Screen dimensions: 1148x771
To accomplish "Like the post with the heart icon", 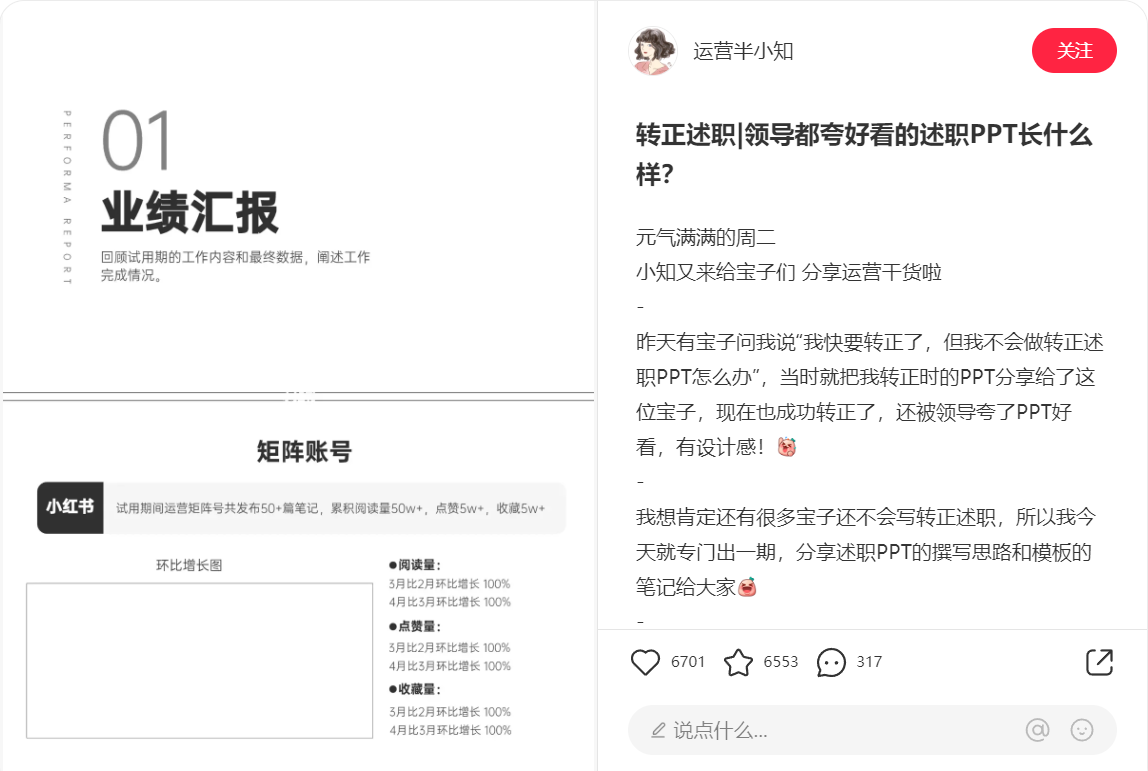I will tap(645, 662).
